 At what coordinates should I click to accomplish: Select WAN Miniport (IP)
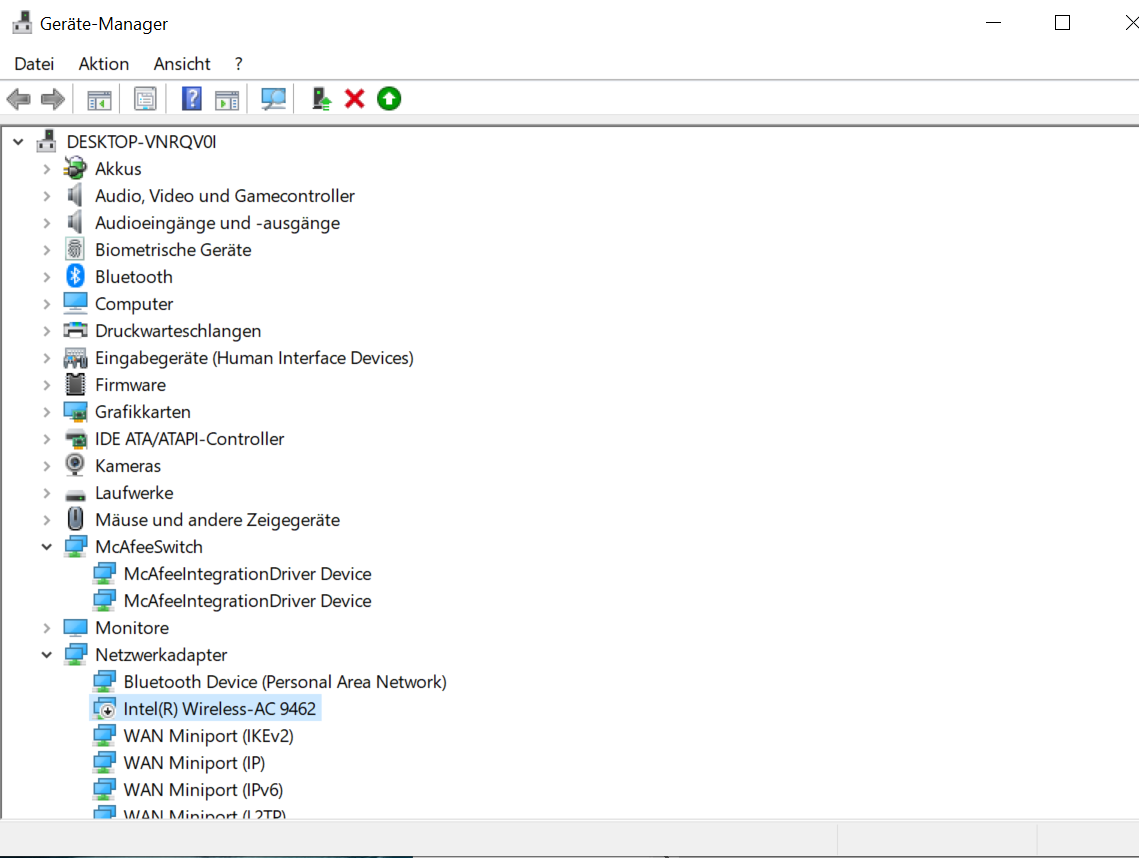pos(195,762)
